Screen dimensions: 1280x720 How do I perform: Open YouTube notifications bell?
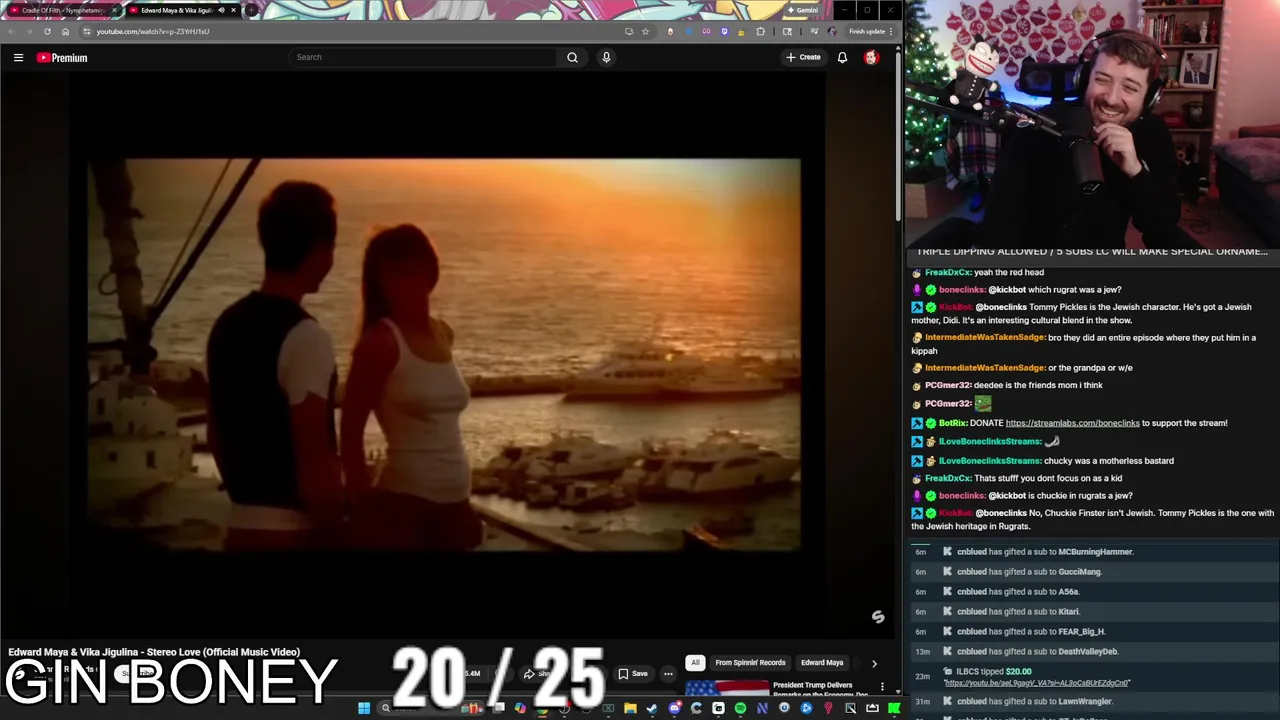[x=842, y=58]
